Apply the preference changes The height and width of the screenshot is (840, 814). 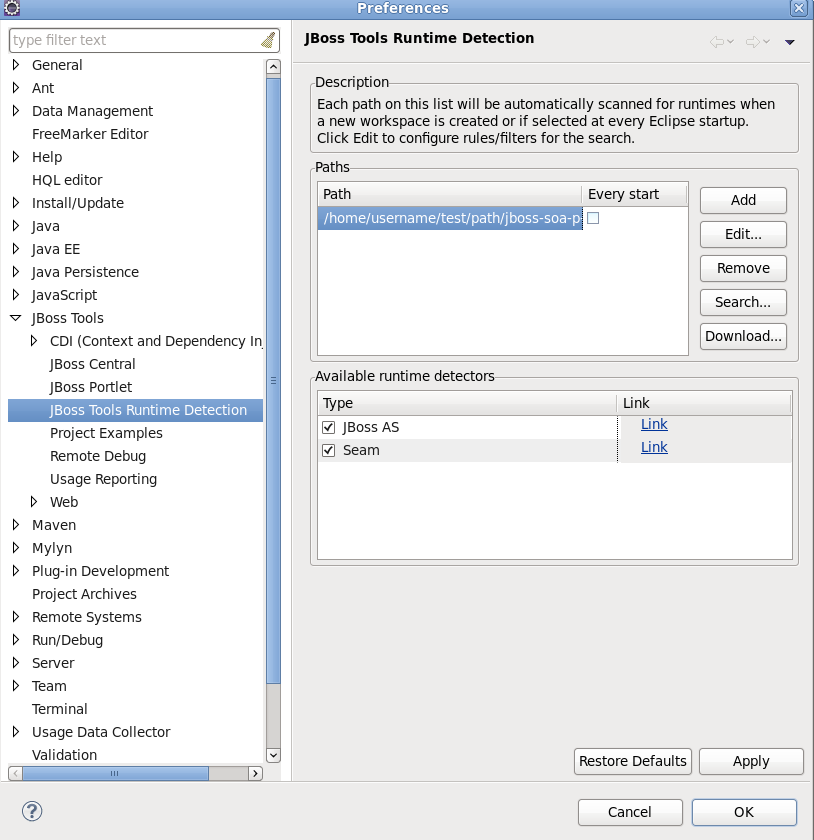(x=751, y=761)
